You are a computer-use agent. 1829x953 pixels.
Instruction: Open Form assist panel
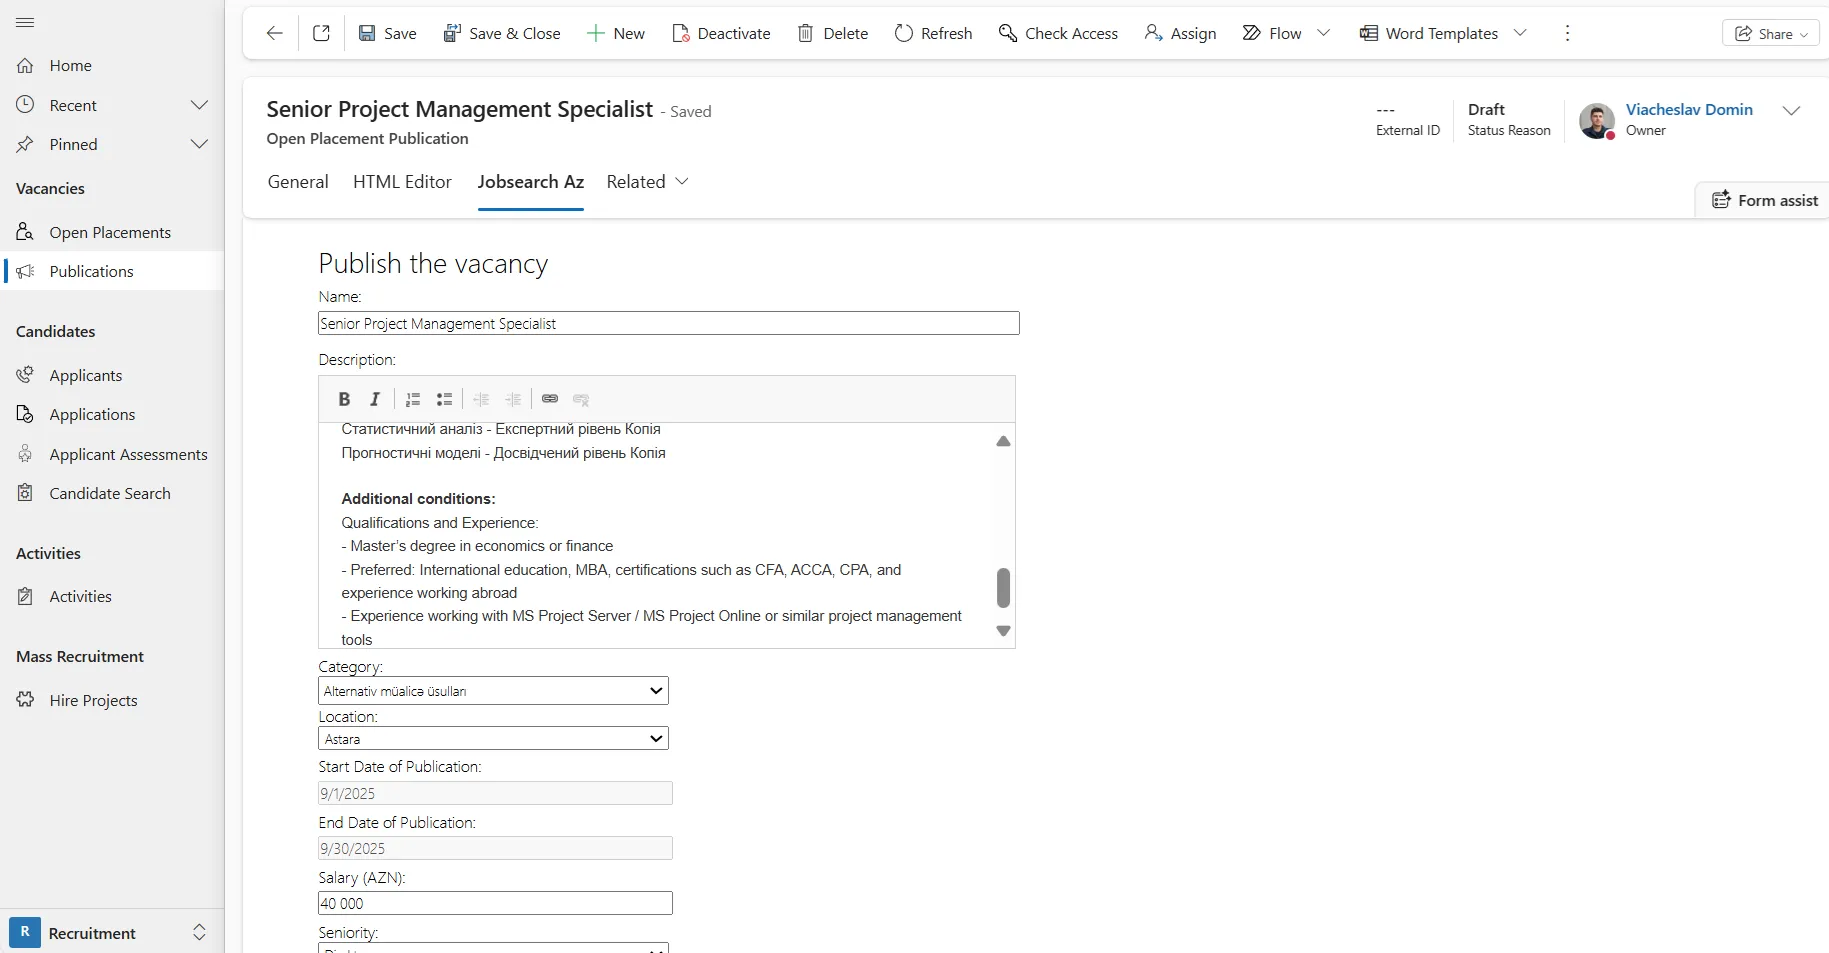point(1765,200)
